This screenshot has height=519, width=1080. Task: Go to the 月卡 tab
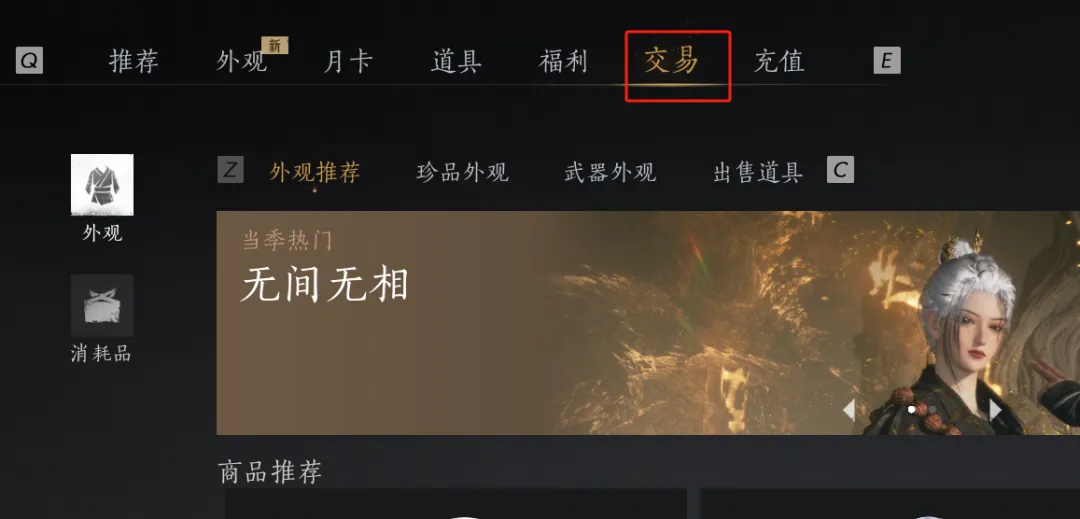tap(348, 61)
